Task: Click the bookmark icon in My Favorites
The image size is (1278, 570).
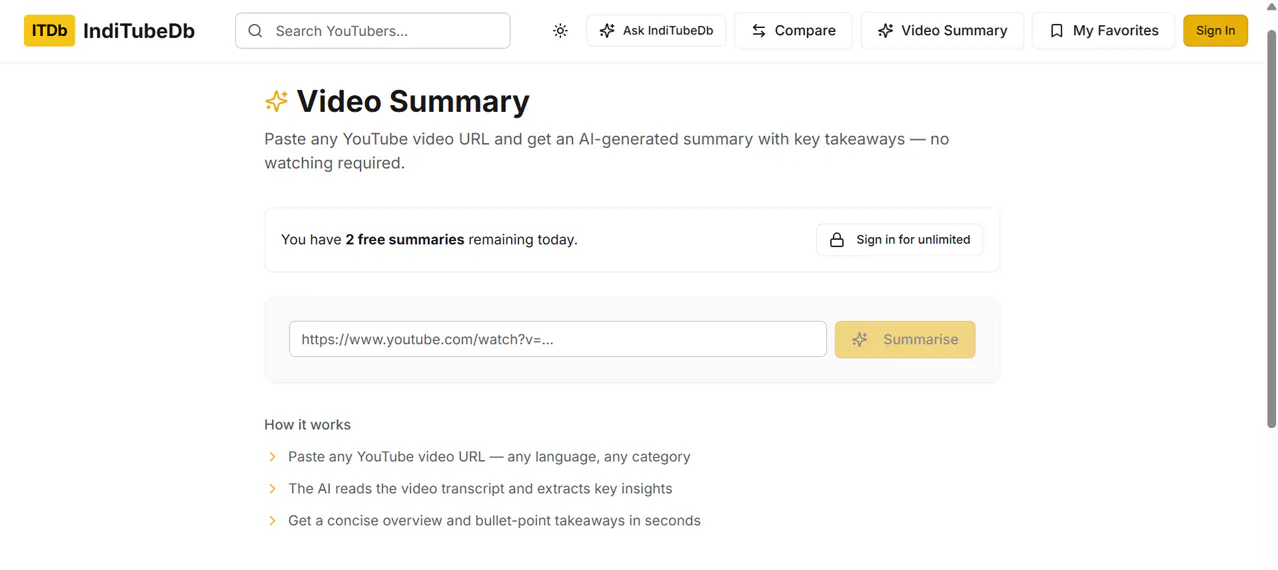Action: tap(1056, 31)
